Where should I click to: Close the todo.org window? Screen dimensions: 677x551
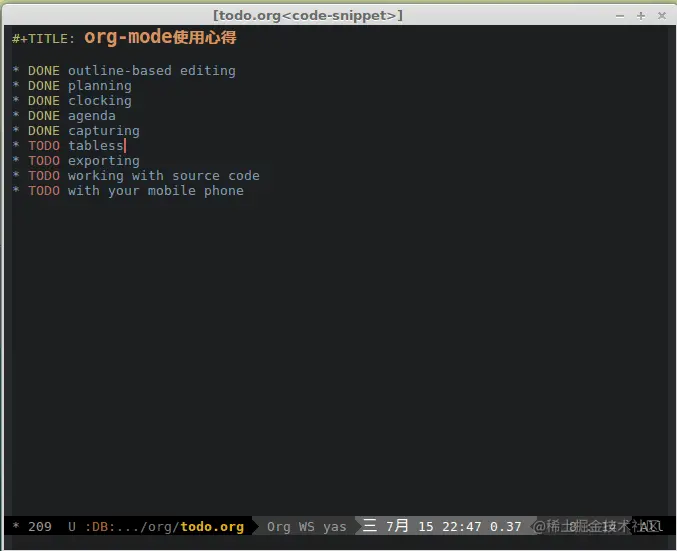661,16
